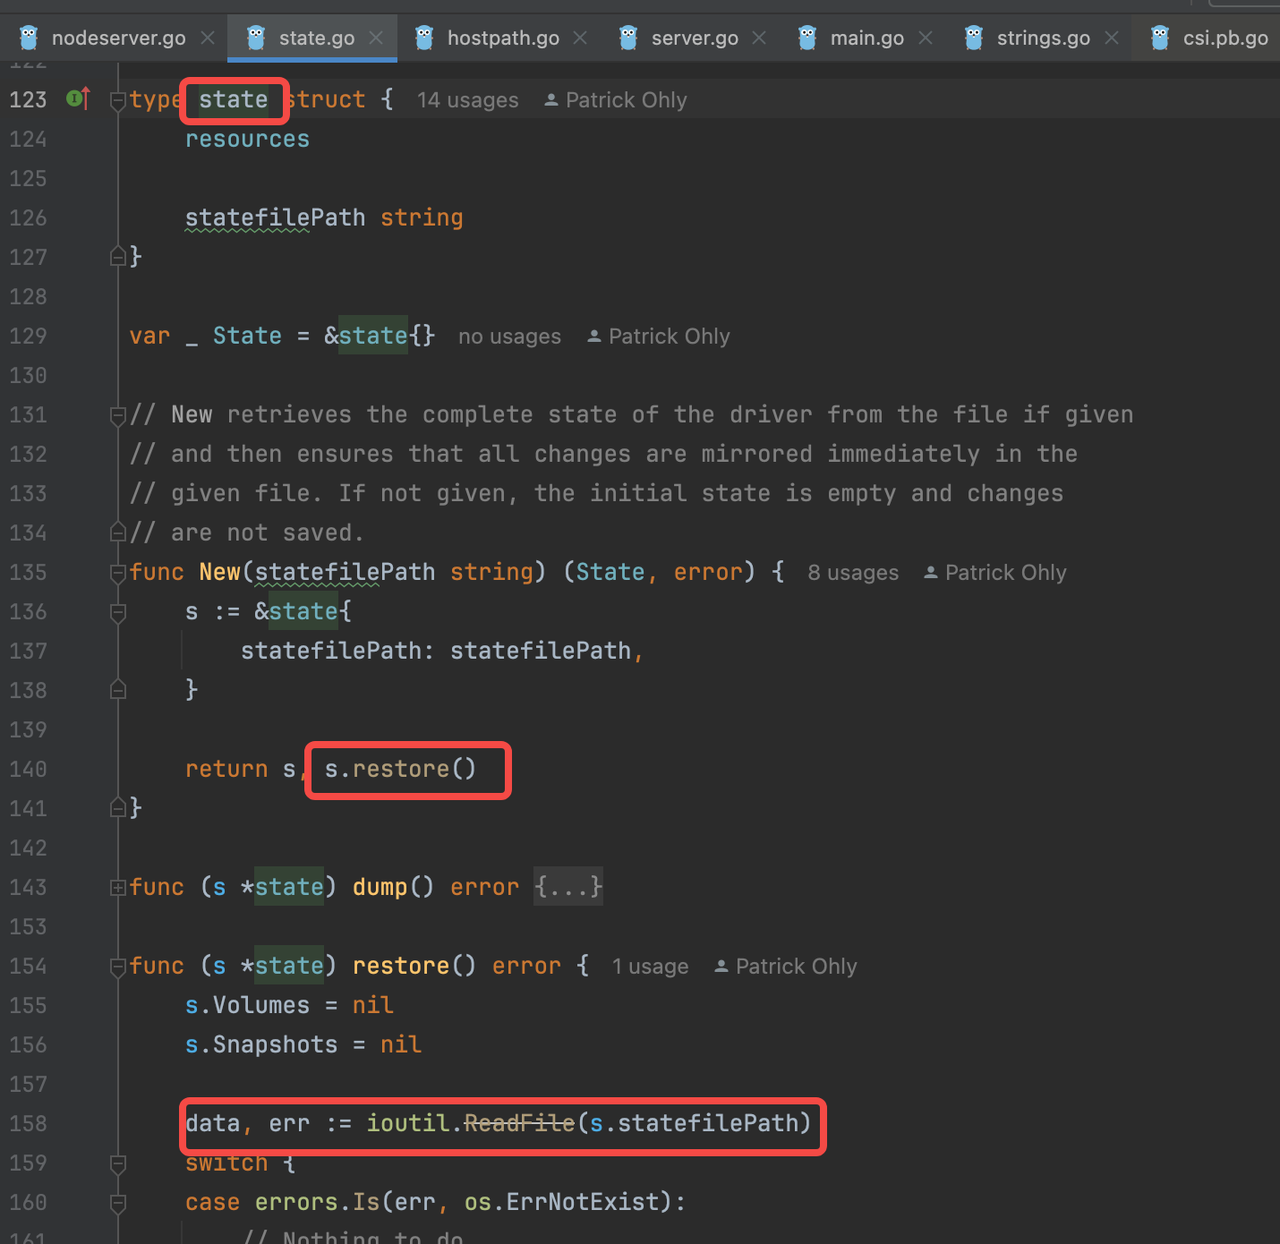Screen dimensions: 1280x1244
Task: Click the gopher icon on strings.go tab
Action: coord(973,38)
